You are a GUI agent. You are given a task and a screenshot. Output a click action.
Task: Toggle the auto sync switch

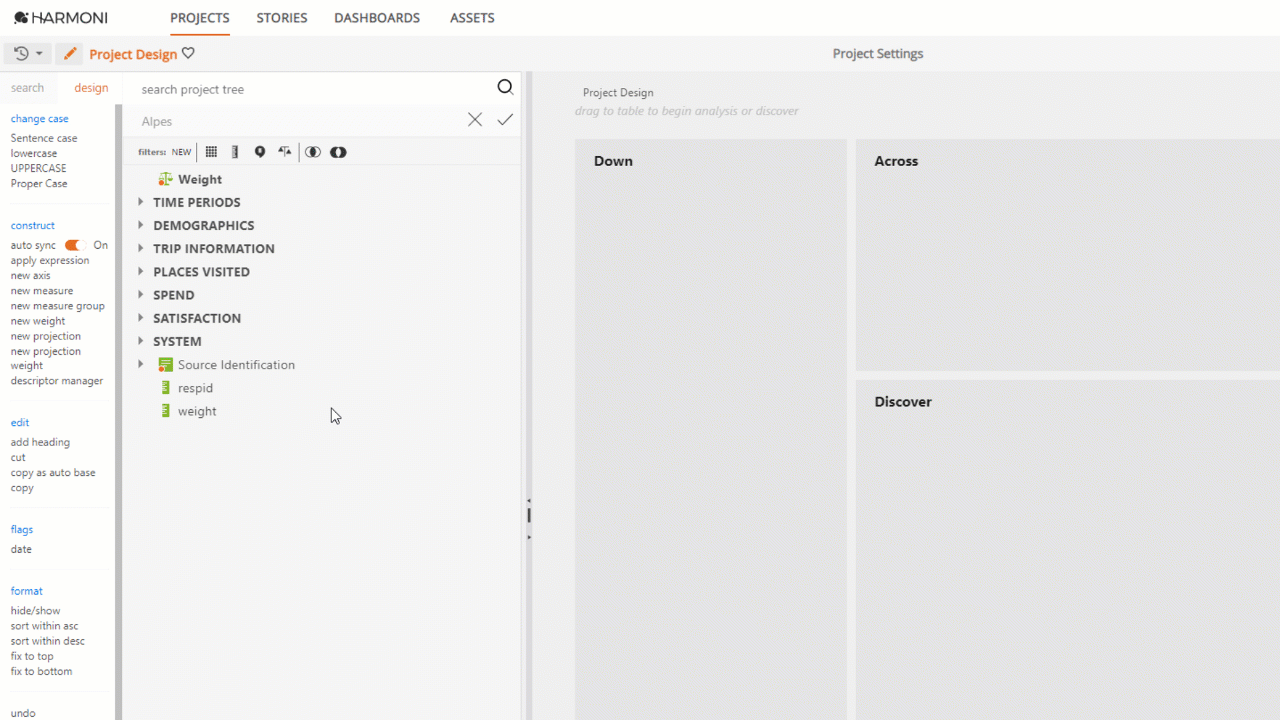(x=75, y=245)
